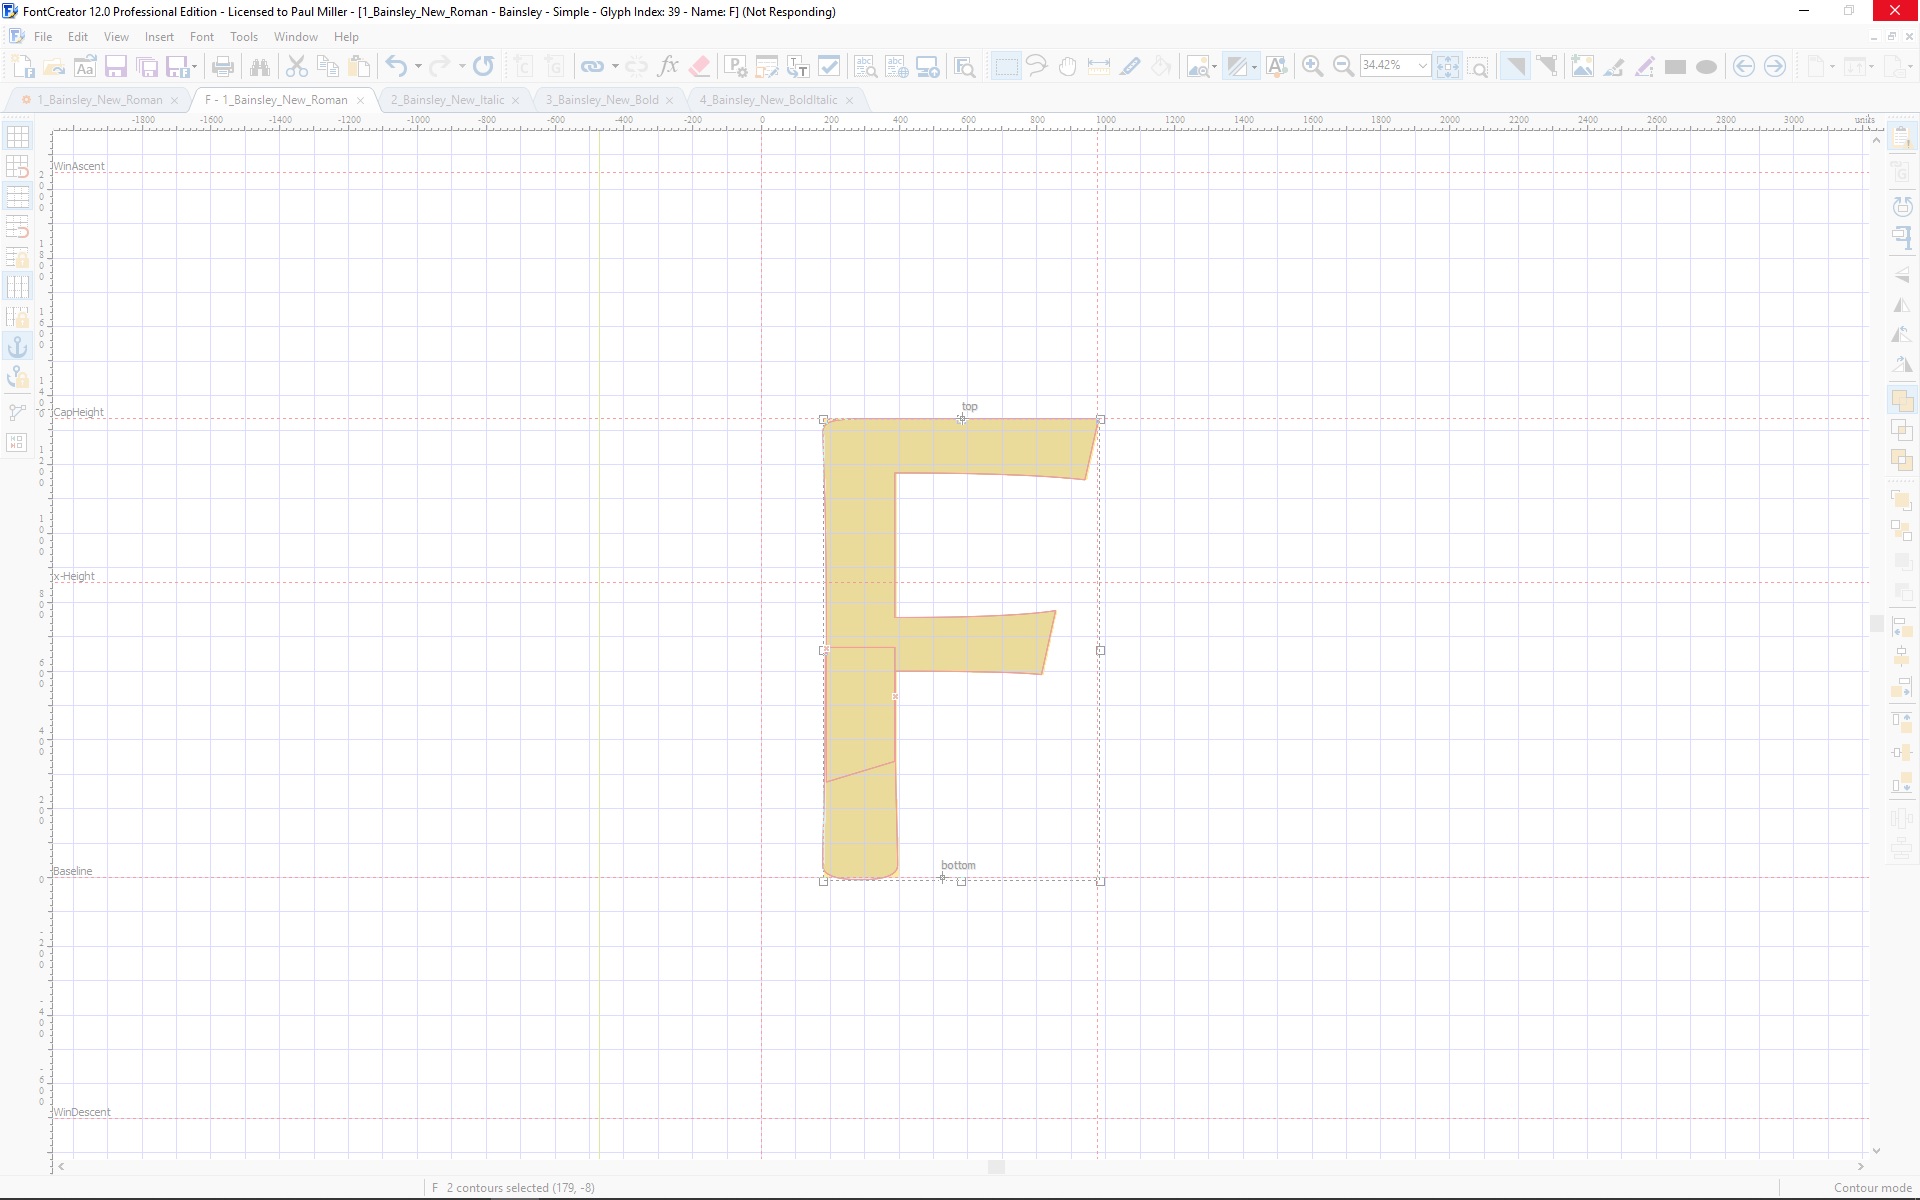Select the rectangle selection tool

(x=1005, y=67)
